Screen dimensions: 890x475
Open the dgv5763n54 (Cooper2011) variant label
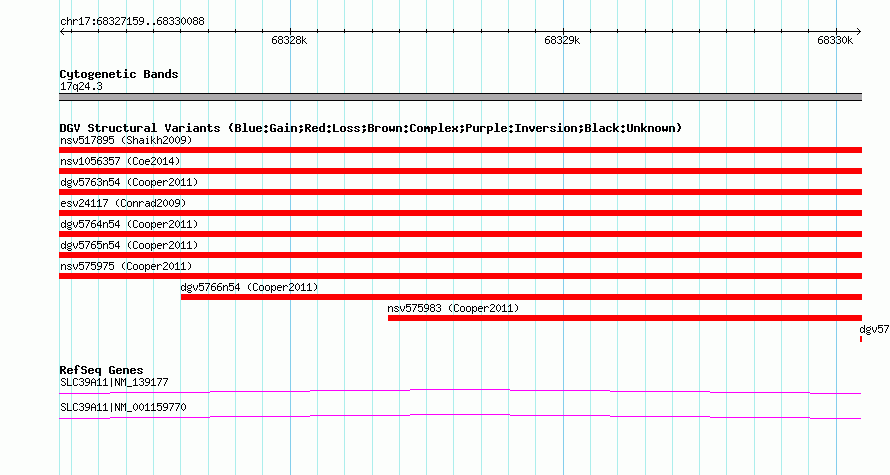129,182
